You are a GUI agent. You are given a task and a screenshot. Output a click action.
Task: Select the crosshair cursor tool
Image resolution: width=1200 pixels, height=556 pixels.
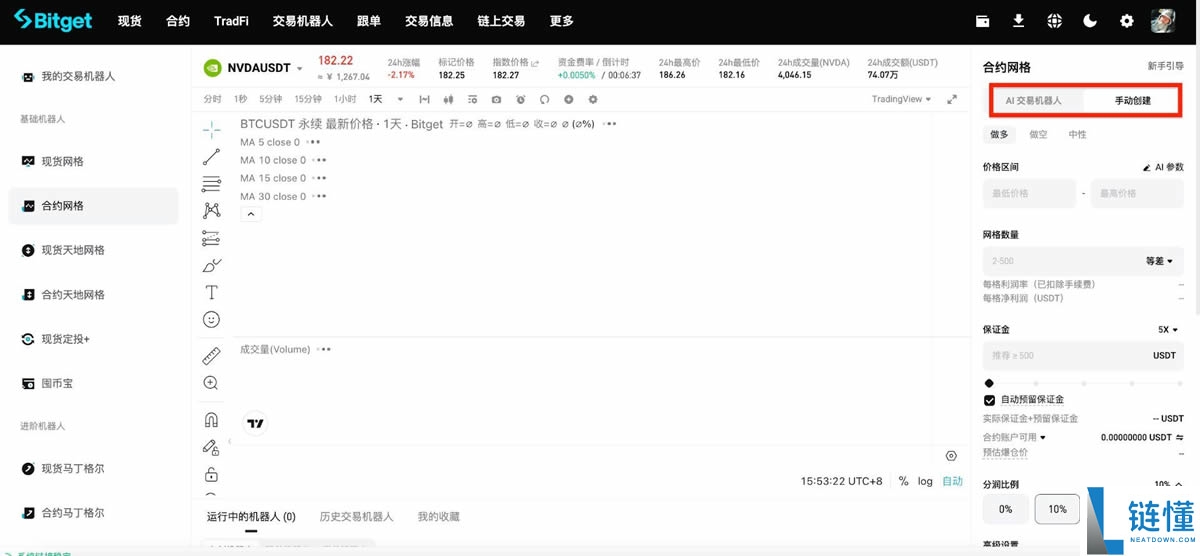pos(211,130)
